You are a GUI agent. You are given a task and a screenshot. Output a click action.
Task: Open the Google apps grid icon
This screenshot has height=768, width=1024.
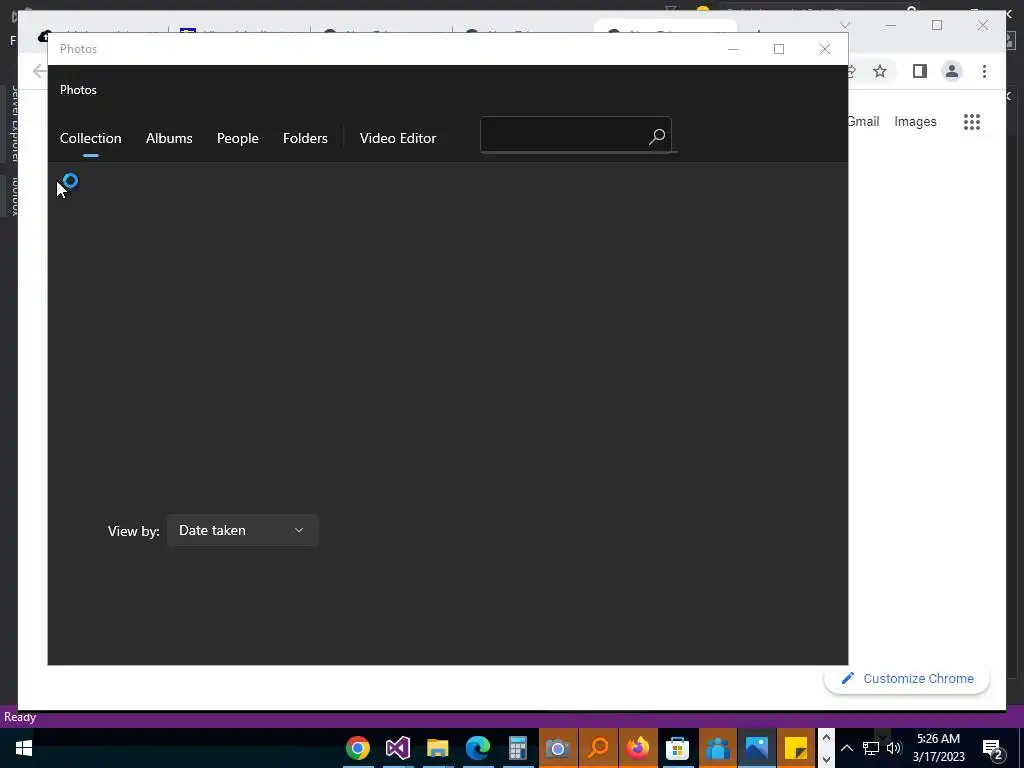(x=972, y=121)
